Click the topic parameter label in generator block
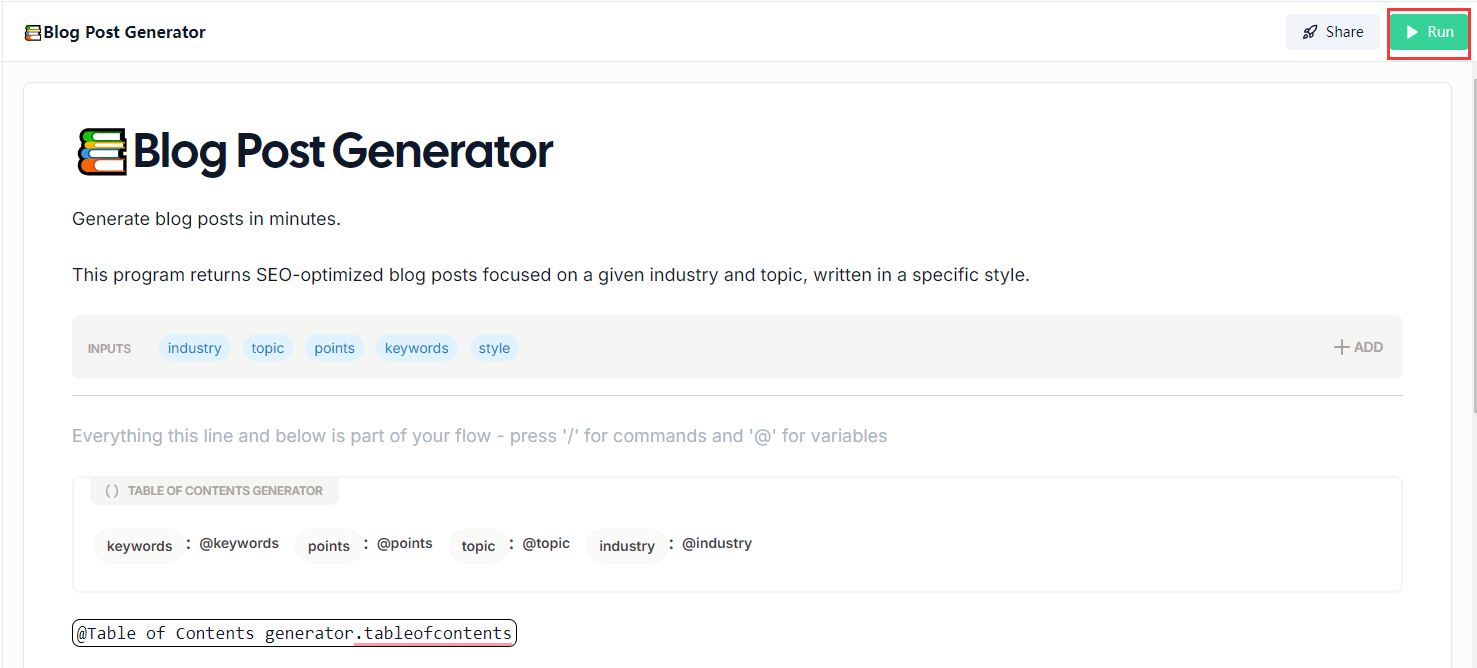Image resolution: width=1477 pixels, height=668 pixels. (478, 546)
